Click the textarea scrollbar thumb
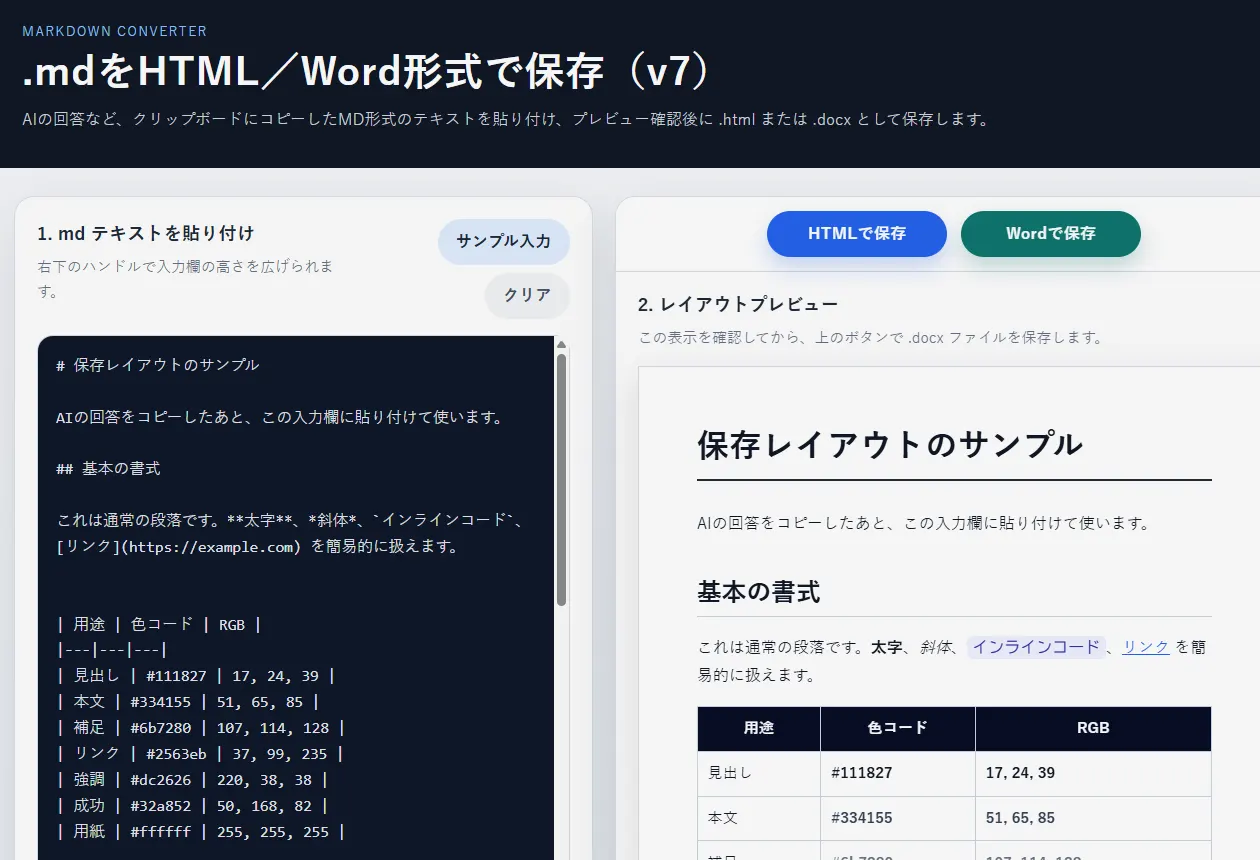Screen dimensions: 1260x860 coord(561,480)
